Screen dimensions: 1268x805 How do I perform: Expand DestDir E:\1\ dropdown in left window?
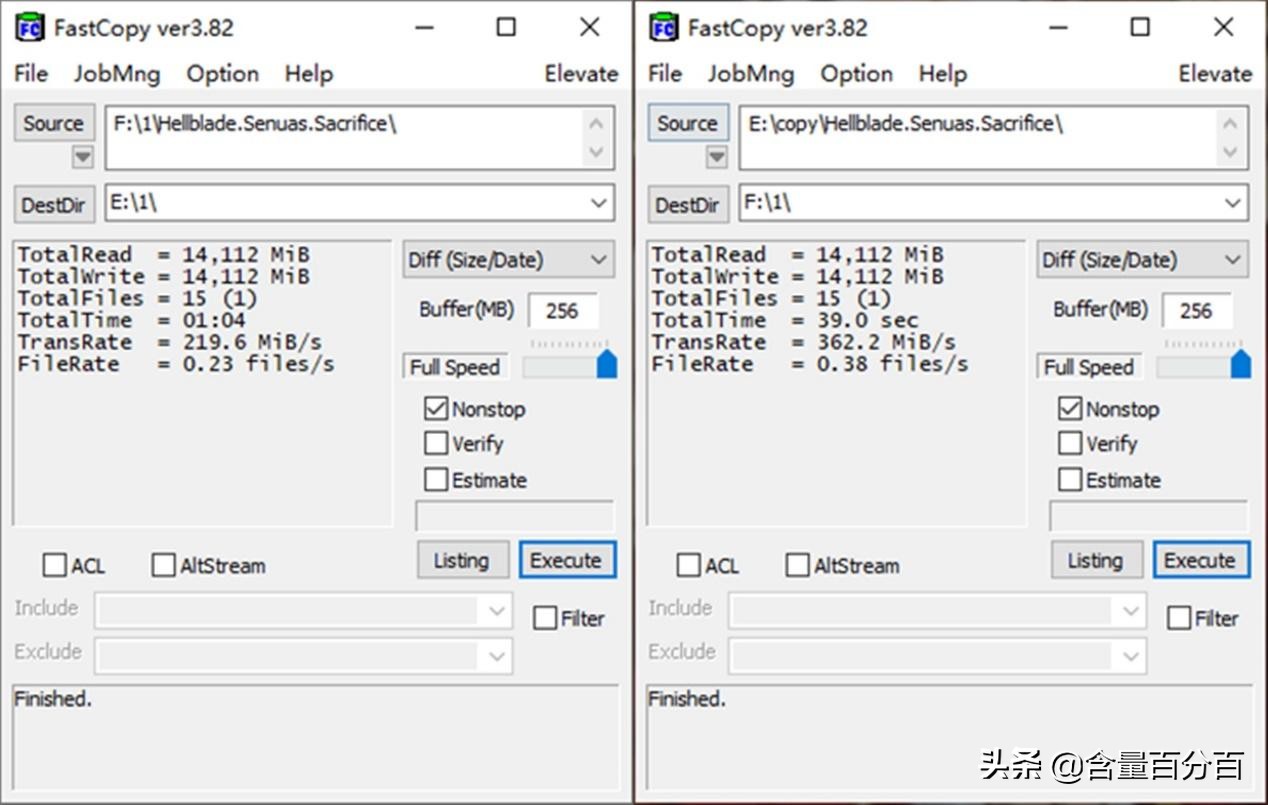tap(599, 203)
